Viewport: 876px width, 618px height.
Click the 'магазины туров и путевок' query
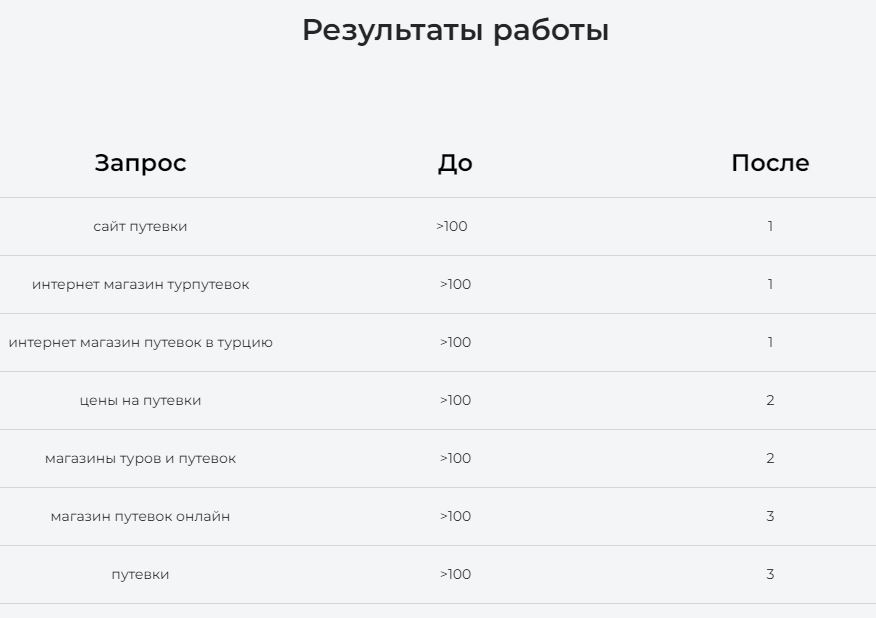point(140,458)
